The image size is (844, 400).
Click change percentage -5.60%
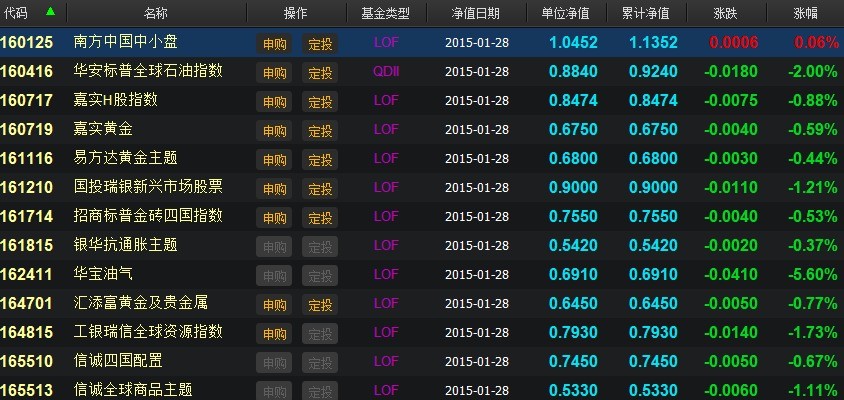[x=813, y=275]
